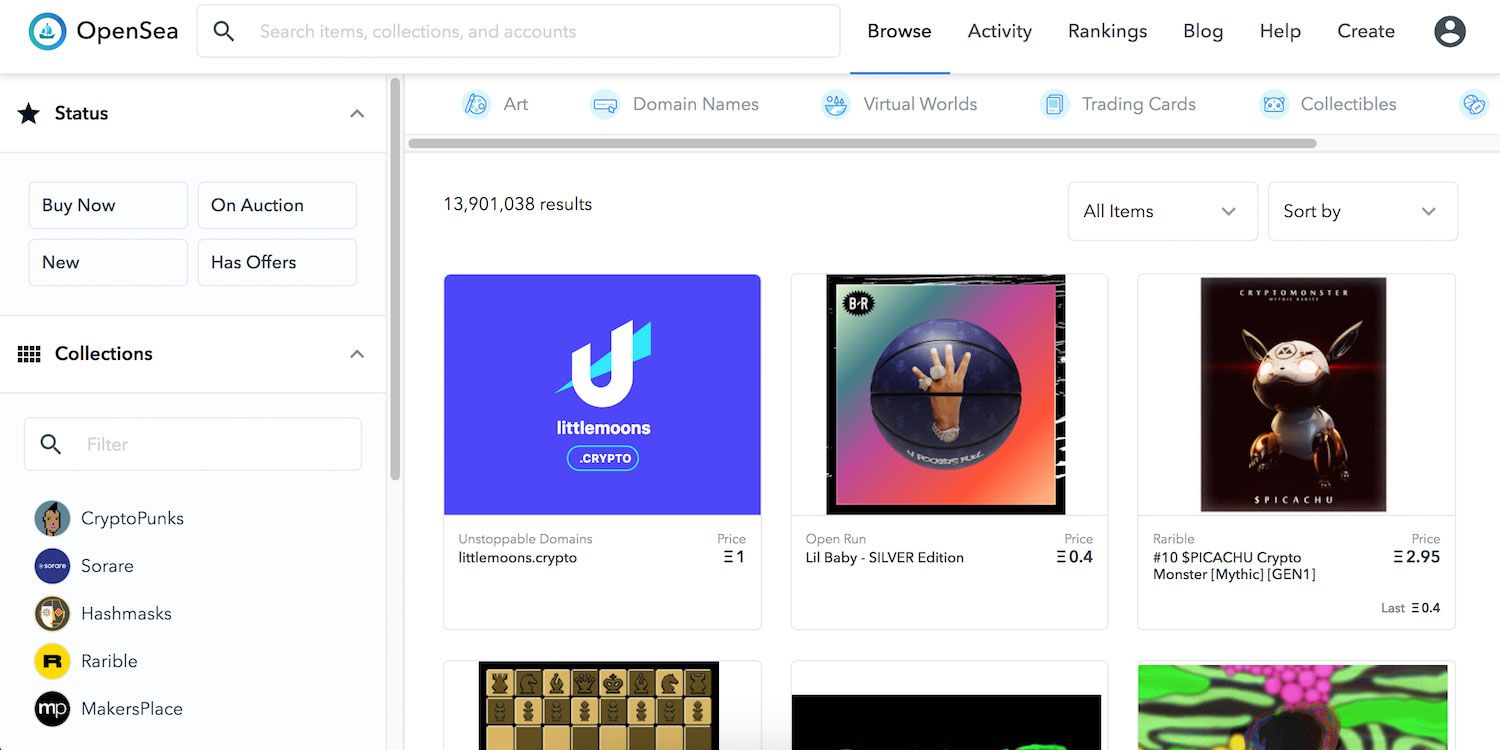Select the Collectibles category icon
1500x750 pixels.
click(x=1273, y=104)
